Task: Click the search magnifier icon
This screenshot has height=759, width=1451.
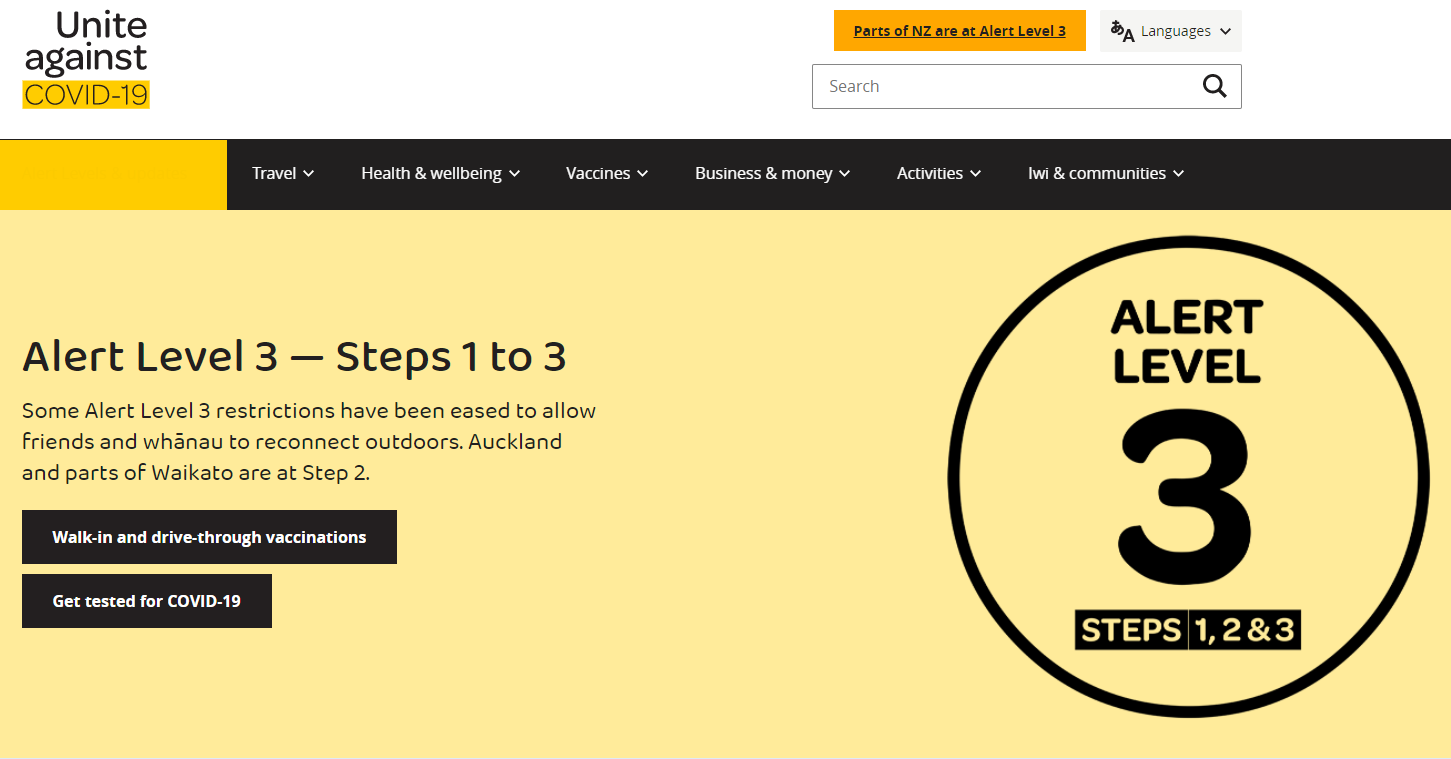Action: [1214, 86]
